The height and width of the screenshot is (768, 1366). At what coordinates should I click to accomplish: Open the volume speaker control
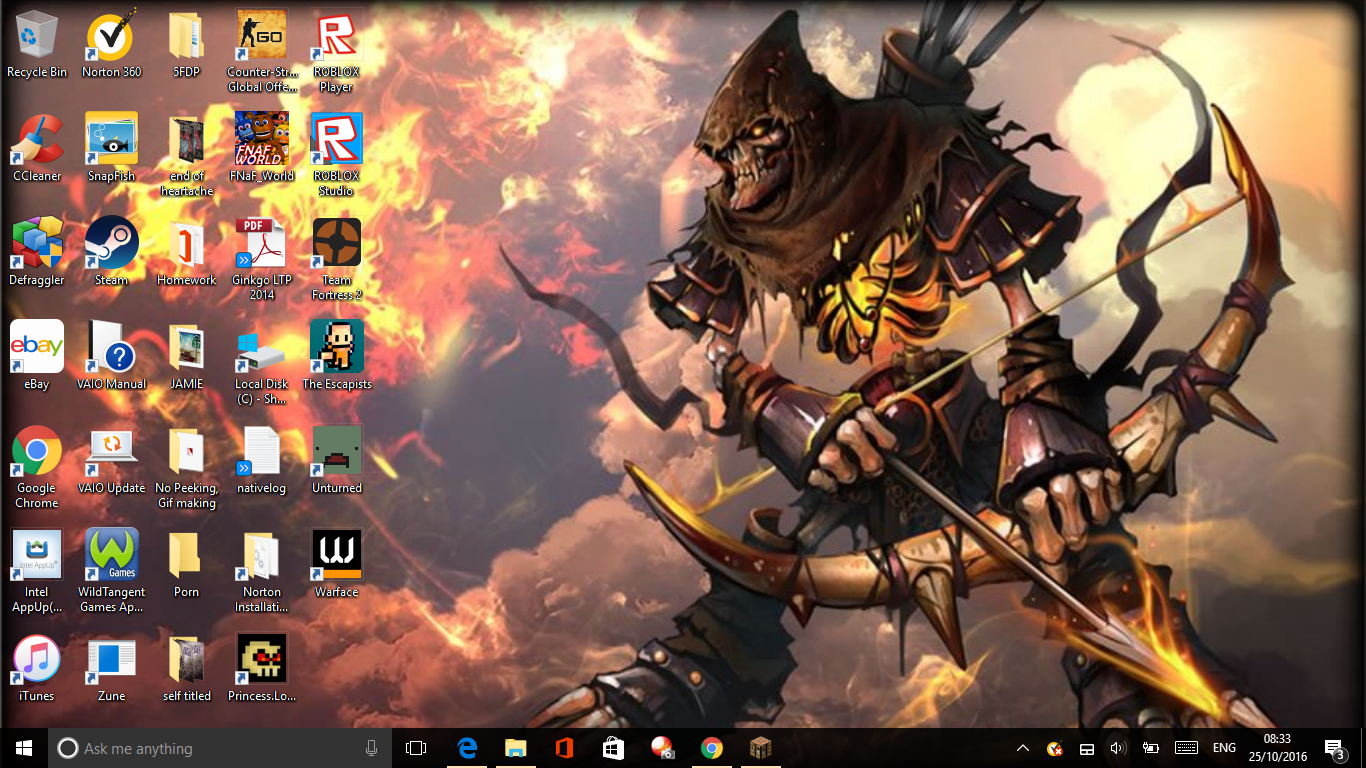pos(1118,748)
